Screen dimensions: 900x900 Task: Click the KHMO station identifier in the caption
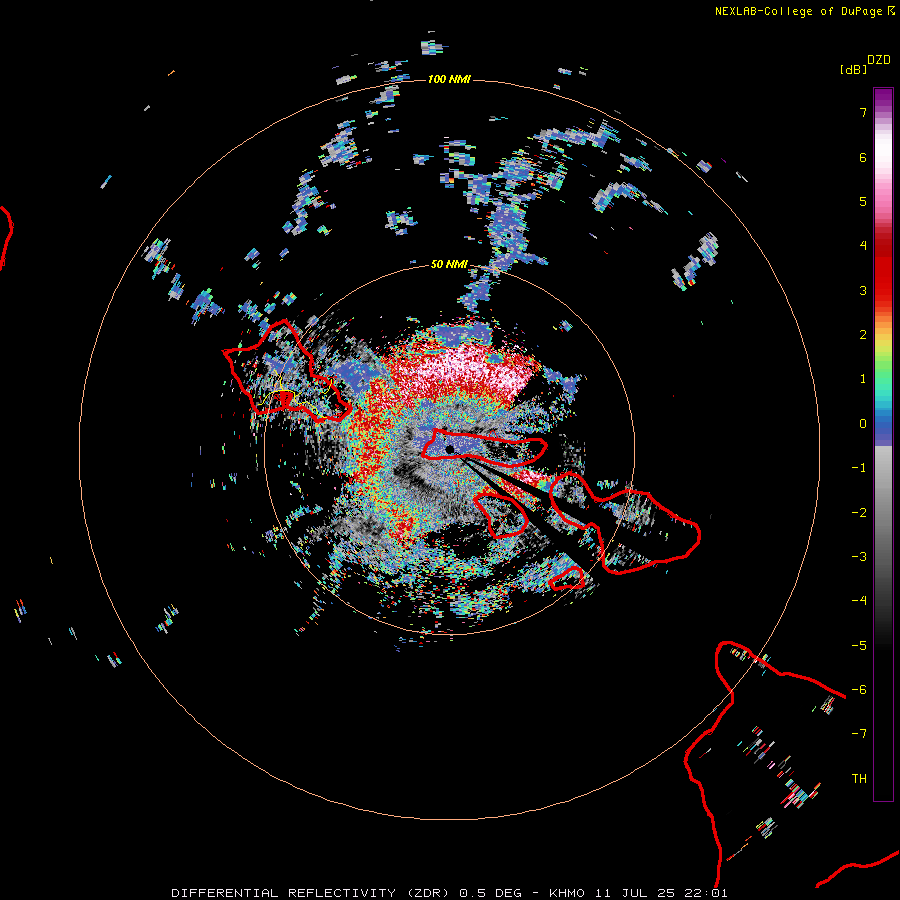click(567, 893)
